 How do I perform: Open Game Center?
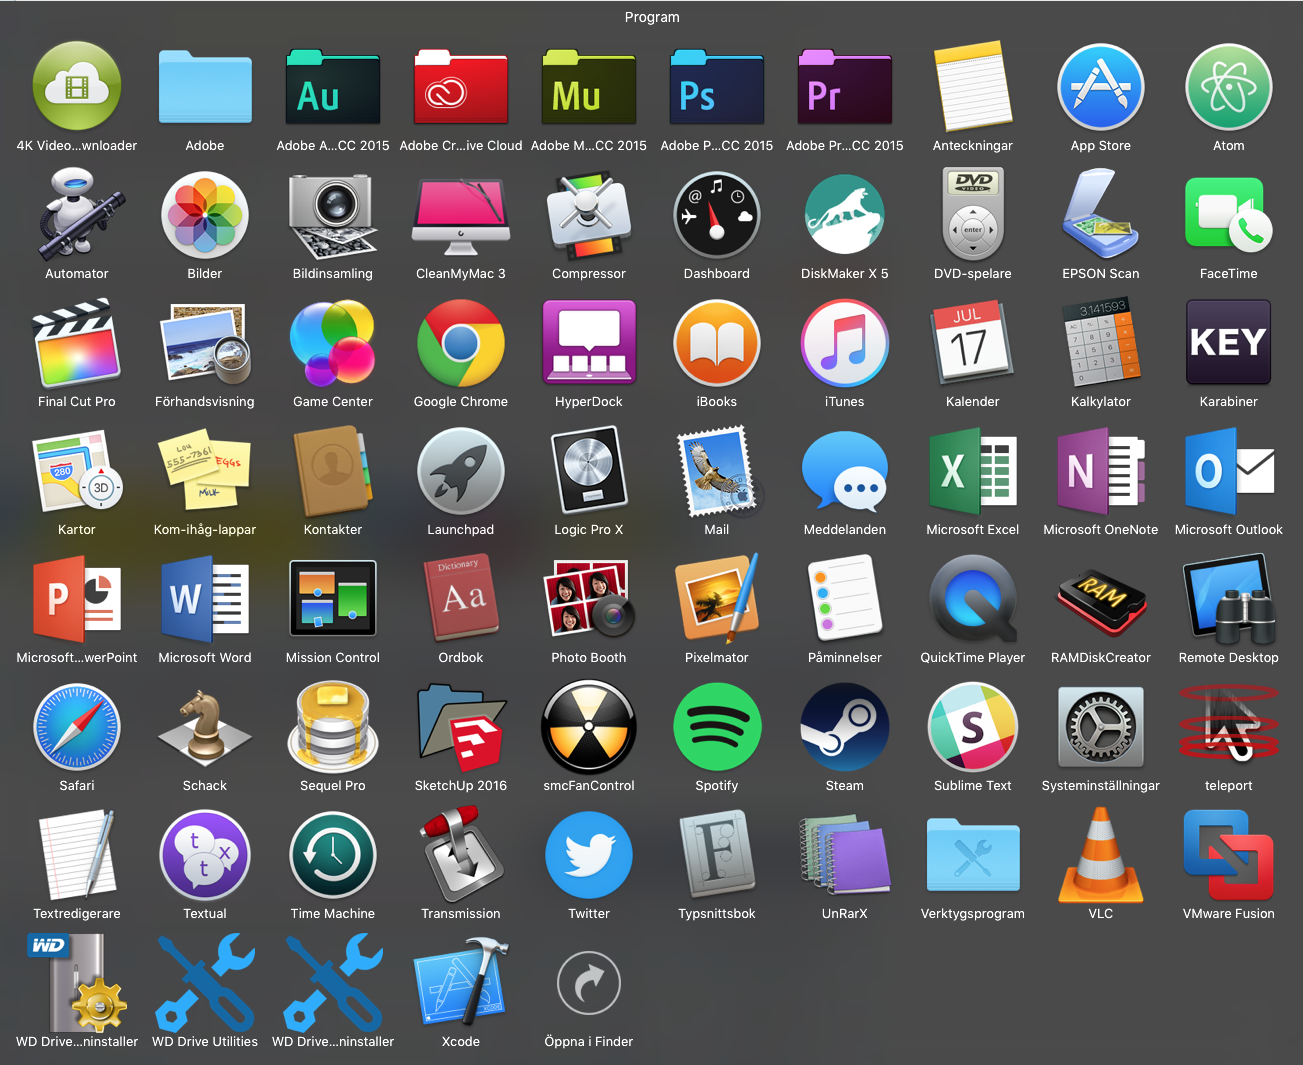pos(333,342)
